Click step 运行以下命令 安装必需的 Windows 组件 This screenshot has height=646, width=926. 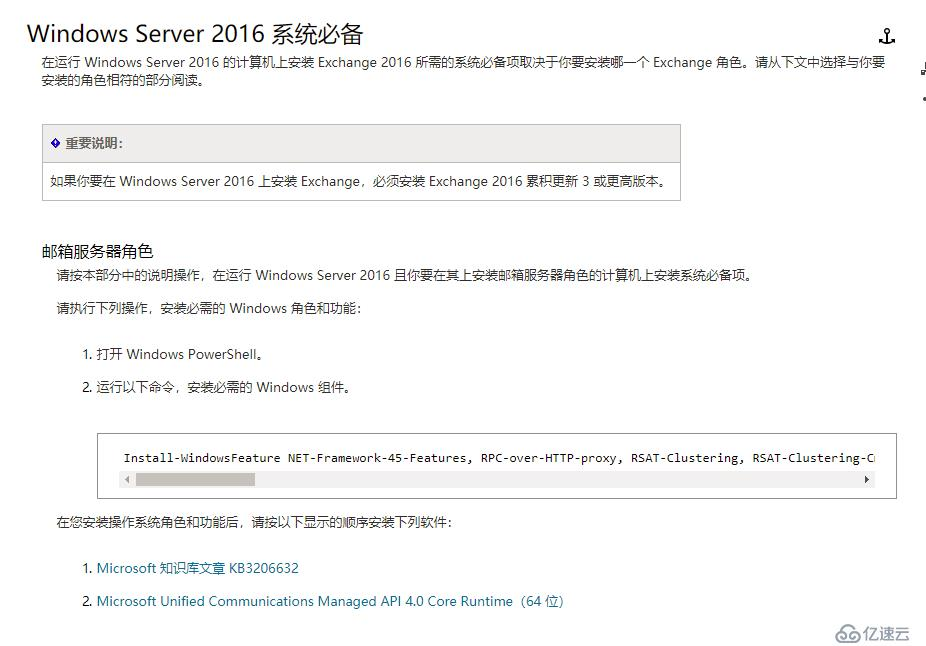click(223, 387)
